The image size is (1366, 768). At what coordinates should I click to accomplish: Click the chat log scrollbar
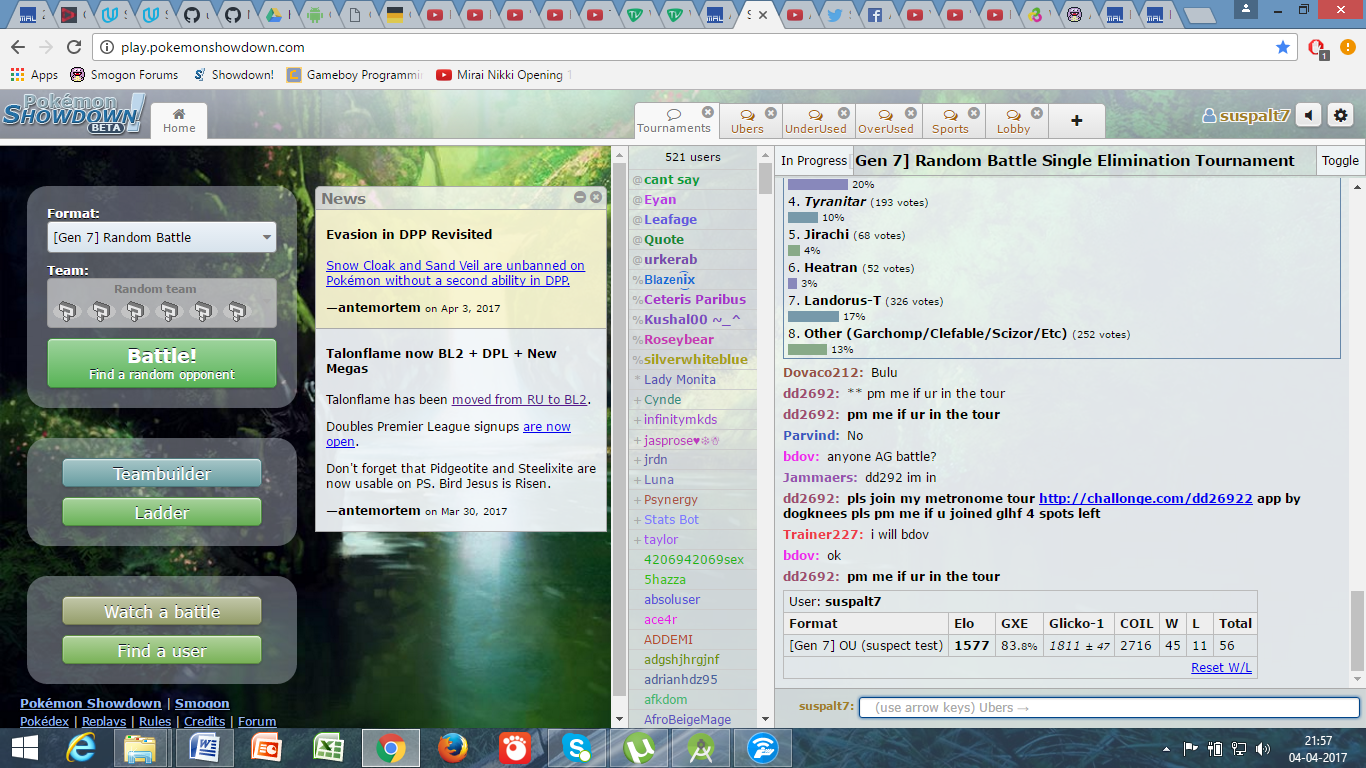click(x=1357, y=630)
